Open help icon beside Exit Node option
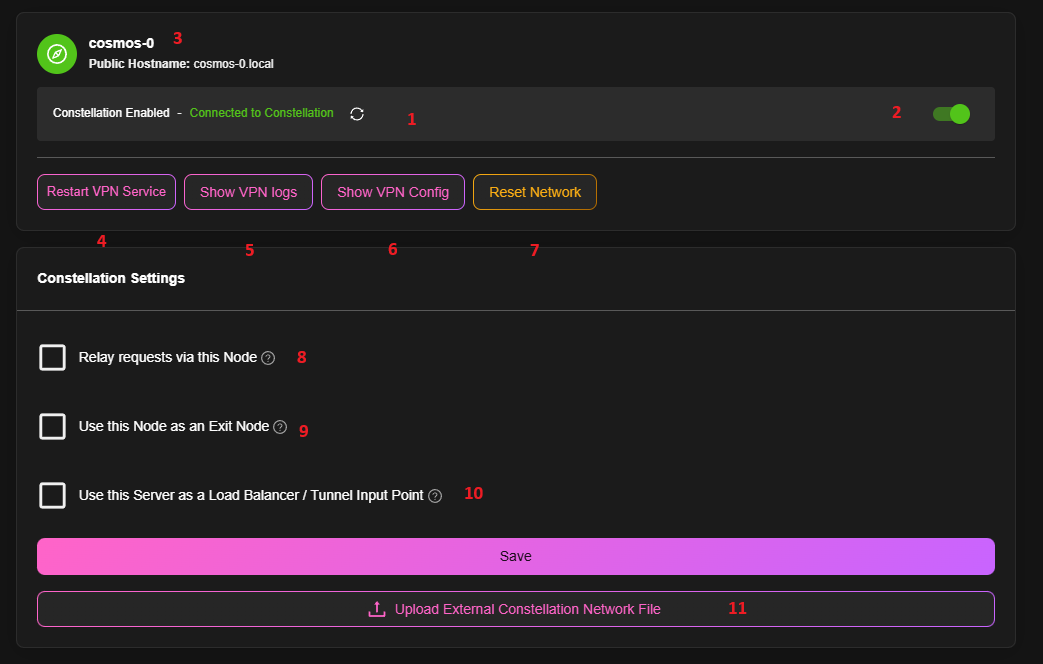The width and height of the screenshot is (1043, 664). (x=280, y=427)
